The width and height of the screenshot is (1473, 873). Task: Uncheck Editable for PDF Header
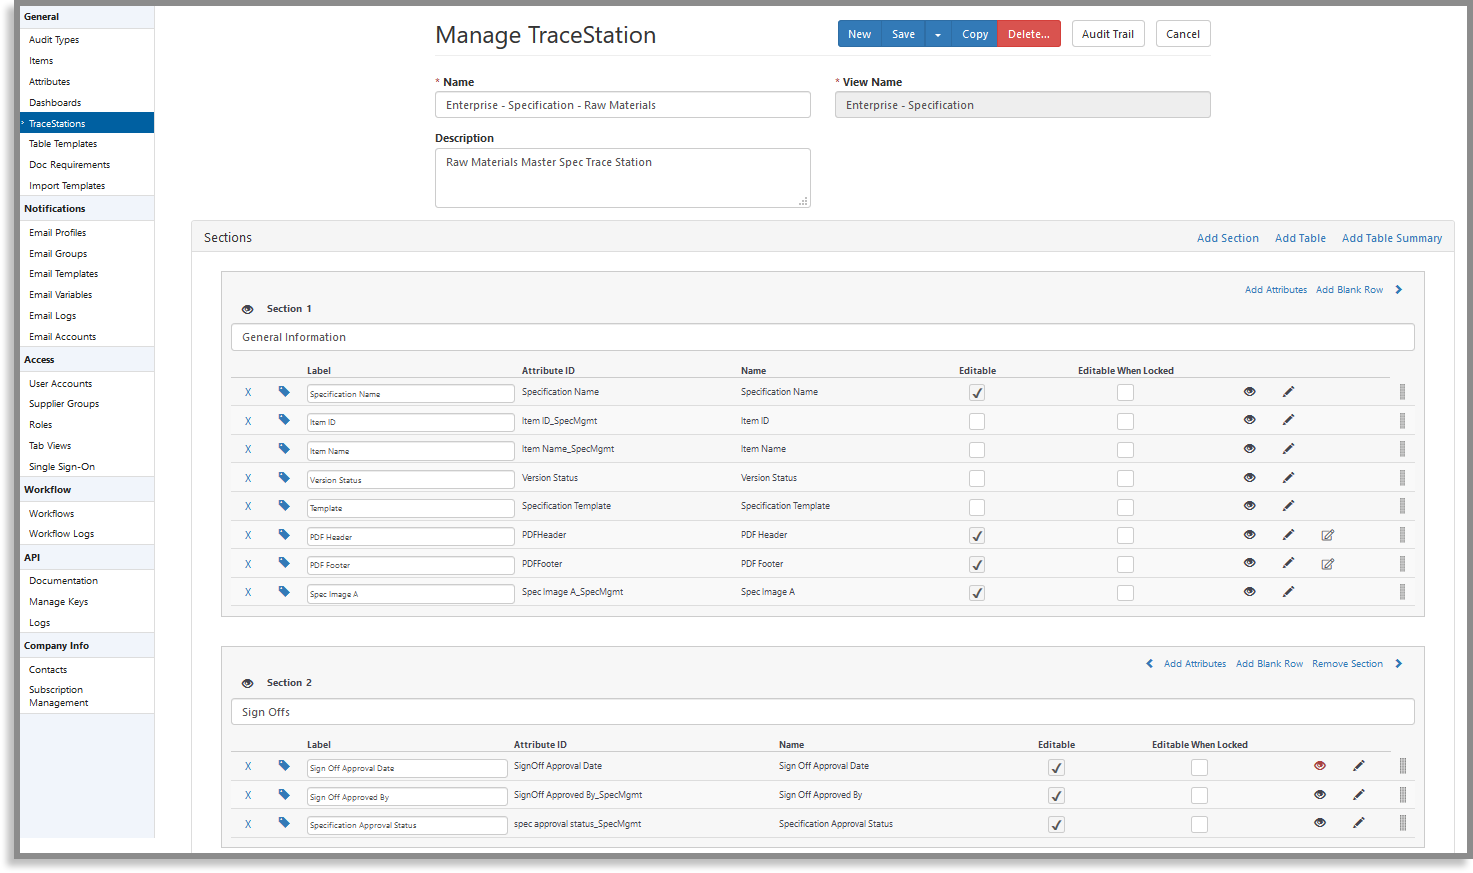pos(977,536)
